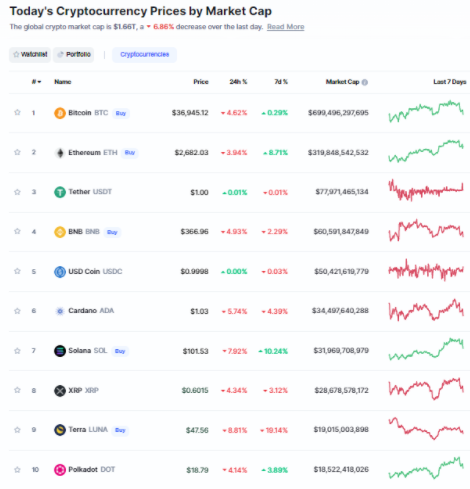Select the Cryptocurrencies filter pill
470x489 pixels.
[144, 55]
